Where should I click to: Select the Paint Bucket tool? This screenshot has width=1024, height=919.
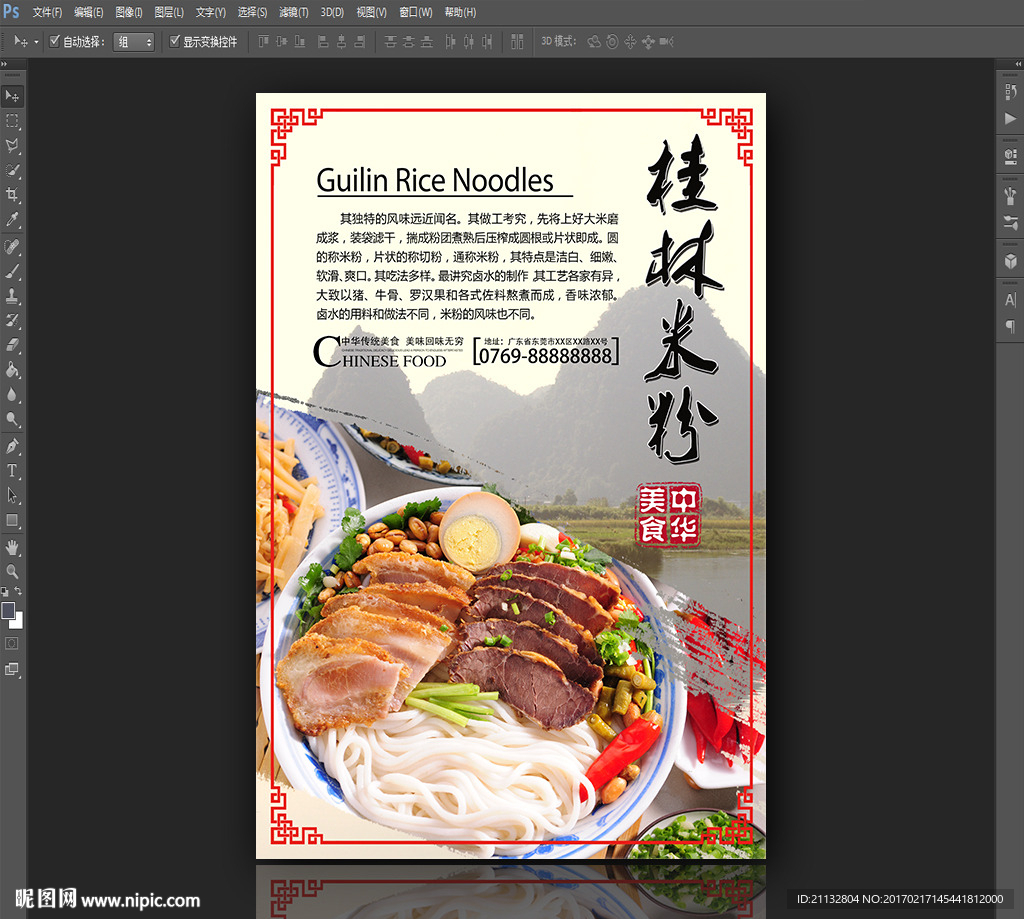click(12, 370)
